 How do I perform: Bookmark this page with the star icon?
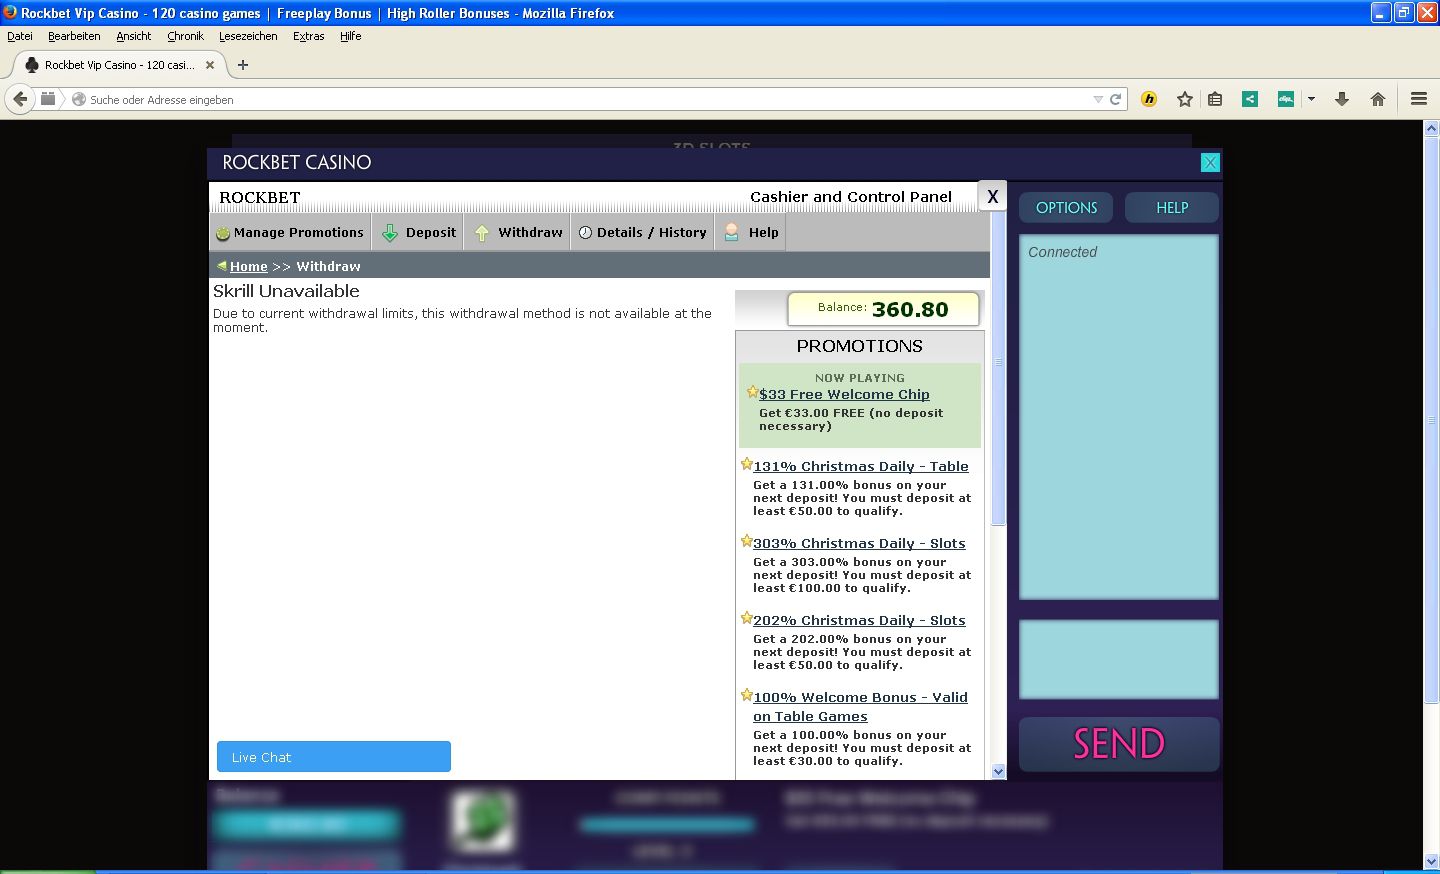1185,99
